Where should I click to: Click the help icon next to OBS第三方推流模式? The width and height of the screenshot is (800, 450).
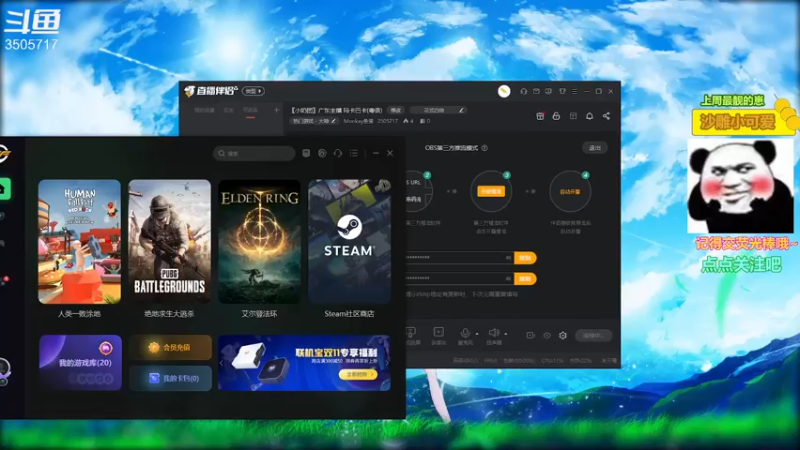tap(485, 148)
